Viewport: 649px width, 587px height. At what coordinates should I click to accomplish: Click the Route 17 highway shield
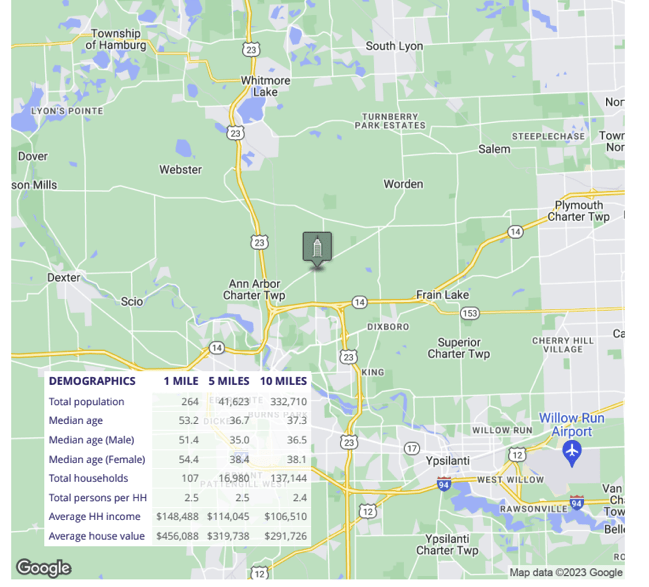tap(411, 448)
